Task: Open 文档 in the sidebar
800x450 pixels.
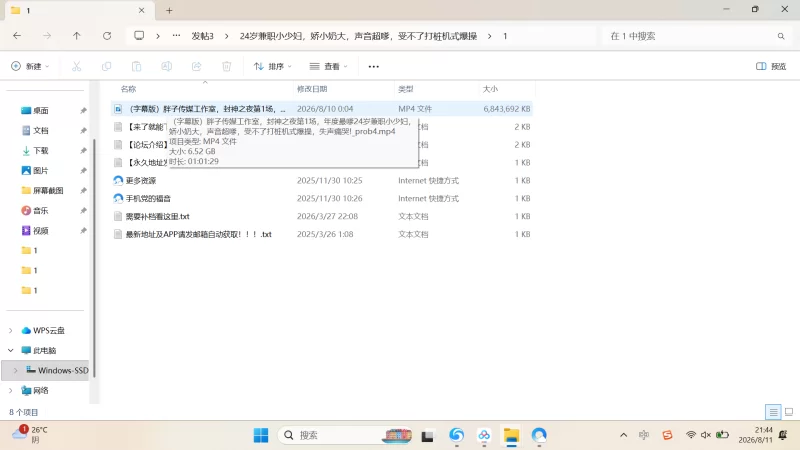Action: pyautogui.click(x=41, y=131)
